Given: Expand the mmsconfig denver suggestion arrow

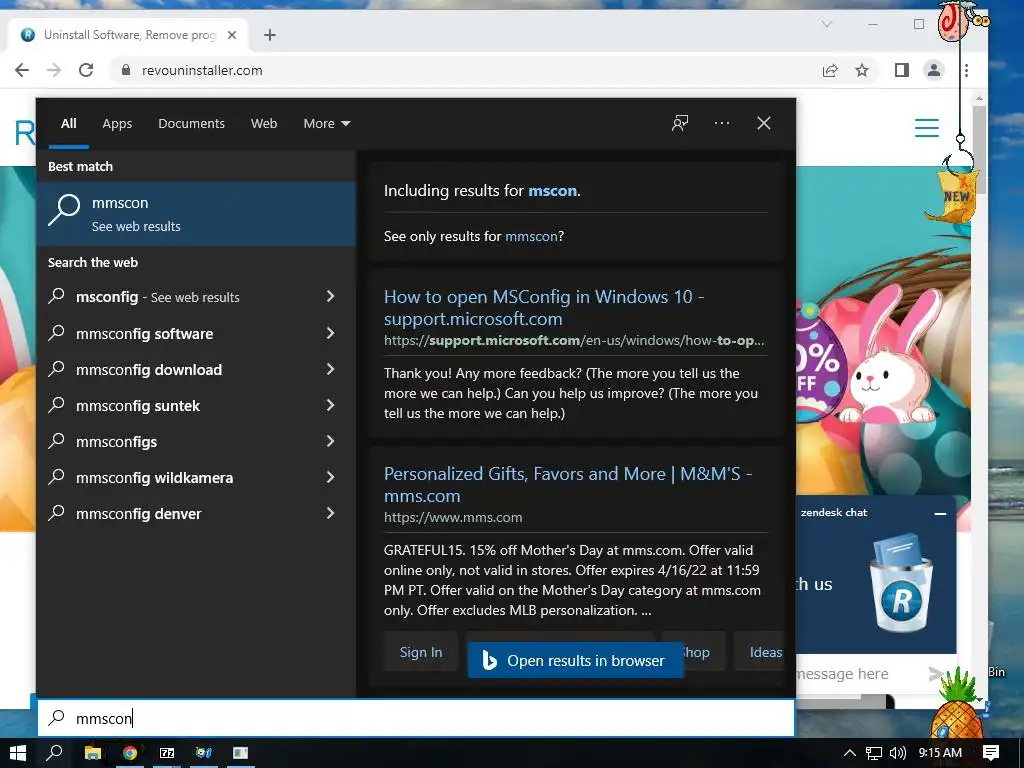Looking at the screenshot, I should (330, 513).
